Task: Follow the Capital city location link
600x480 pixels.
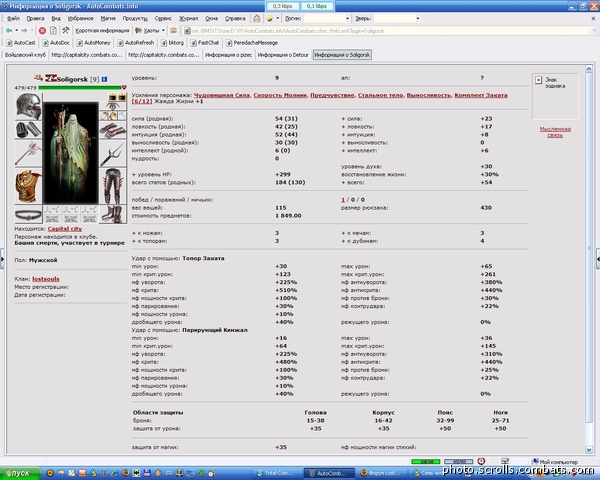Action: click(65, 229)
